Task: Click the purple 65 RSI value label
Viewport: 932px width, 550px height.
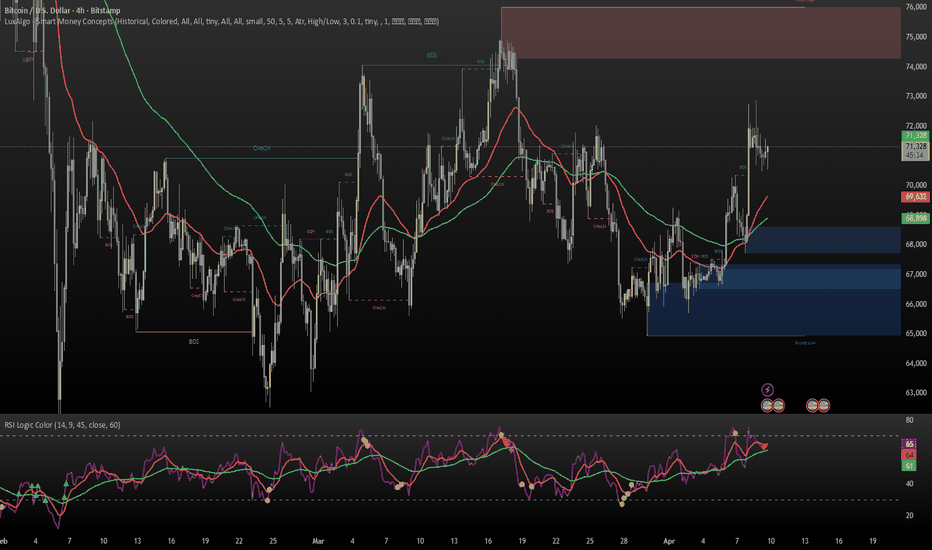Action: pyautogui.click(x=909, y=444)
